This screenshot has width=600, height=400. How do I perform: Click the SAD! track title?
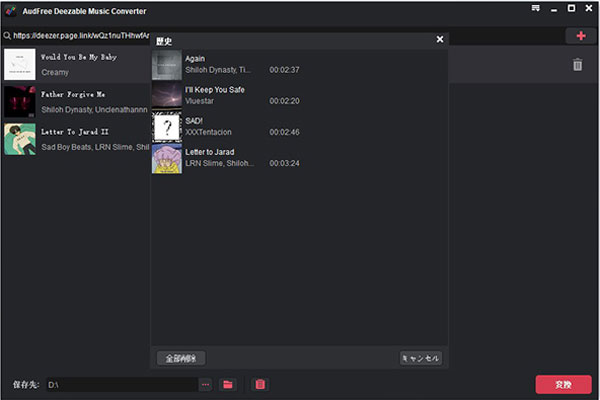click(194, 121)
